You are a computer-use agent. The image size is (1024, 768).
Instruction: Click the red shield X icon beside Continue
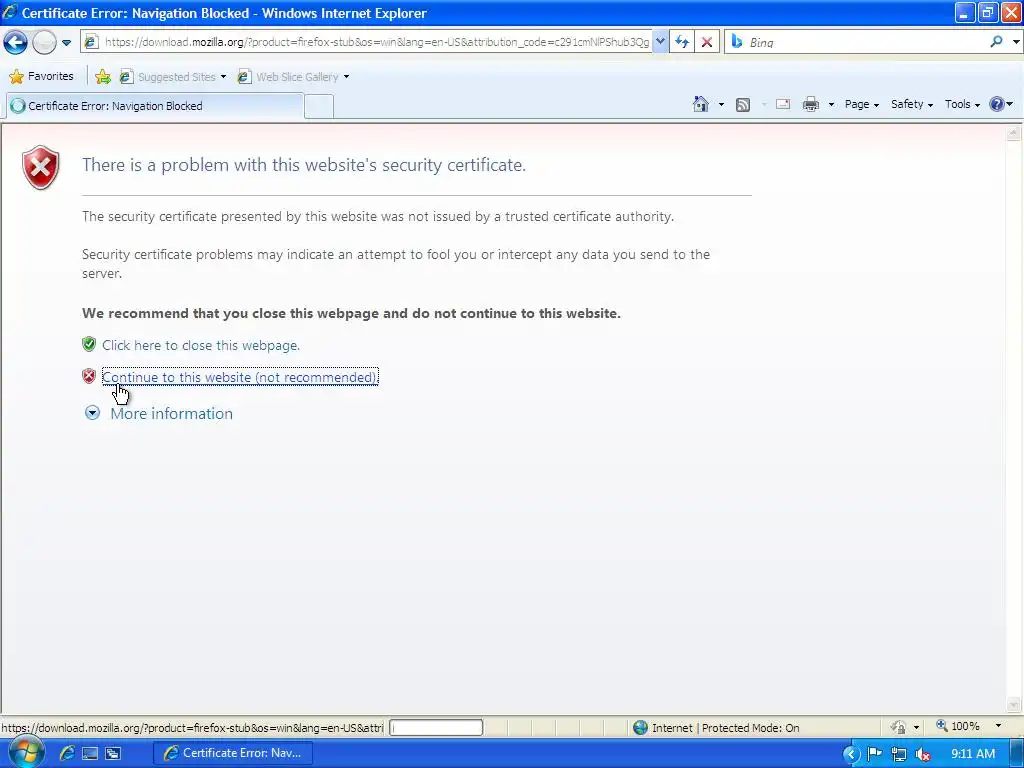[89, 376]
